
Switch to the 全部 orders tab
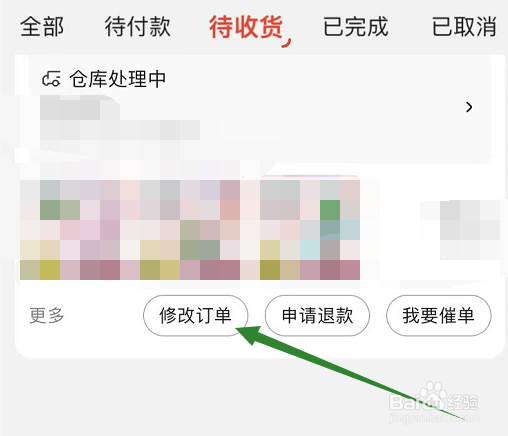[x=42, y=27]
